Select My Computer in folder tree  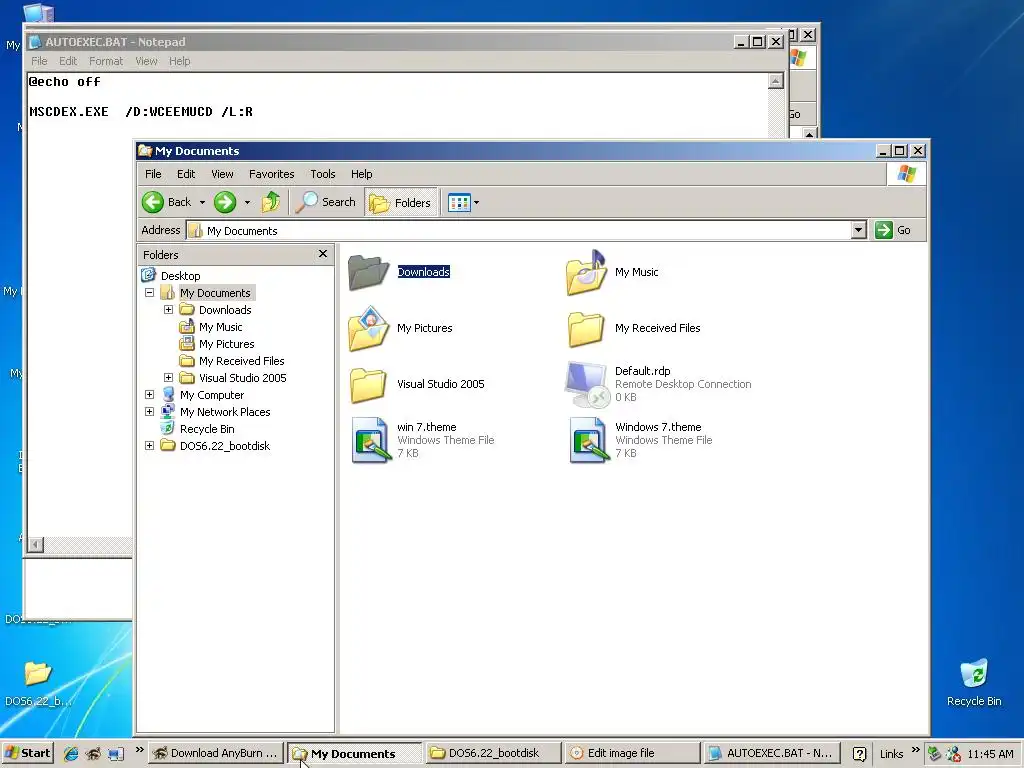(212, 394)
